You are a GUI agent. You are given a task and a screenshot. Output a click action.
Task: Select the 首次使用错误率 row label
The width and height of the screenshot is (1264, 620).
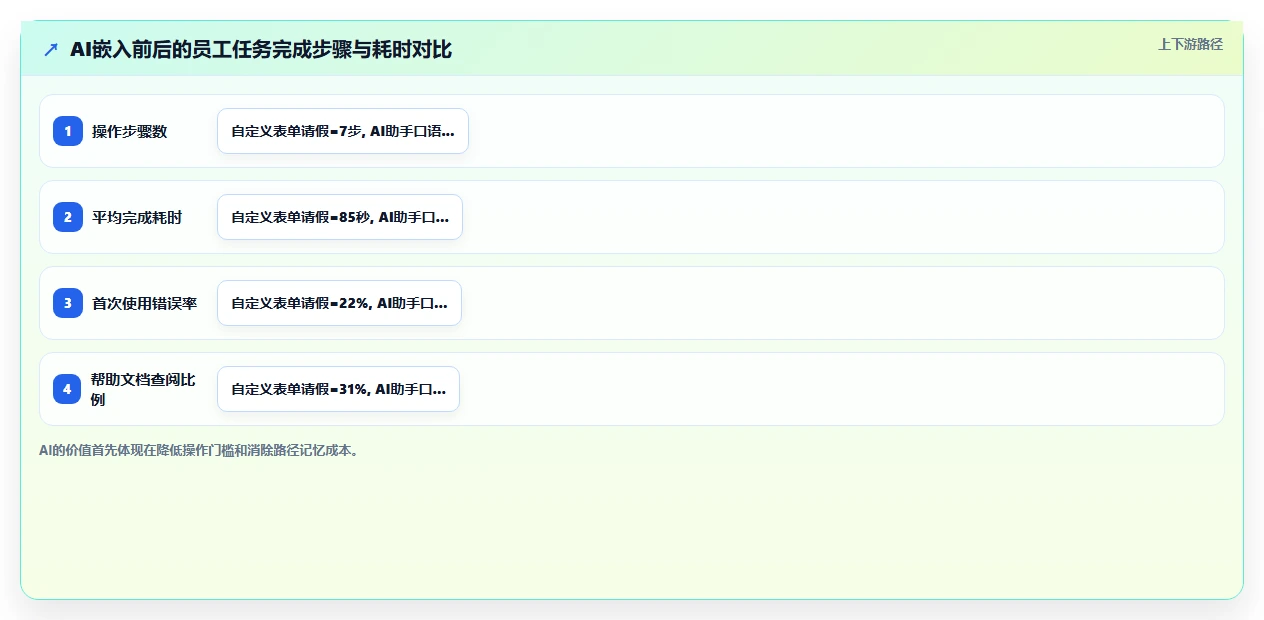[x=145, y=303]
